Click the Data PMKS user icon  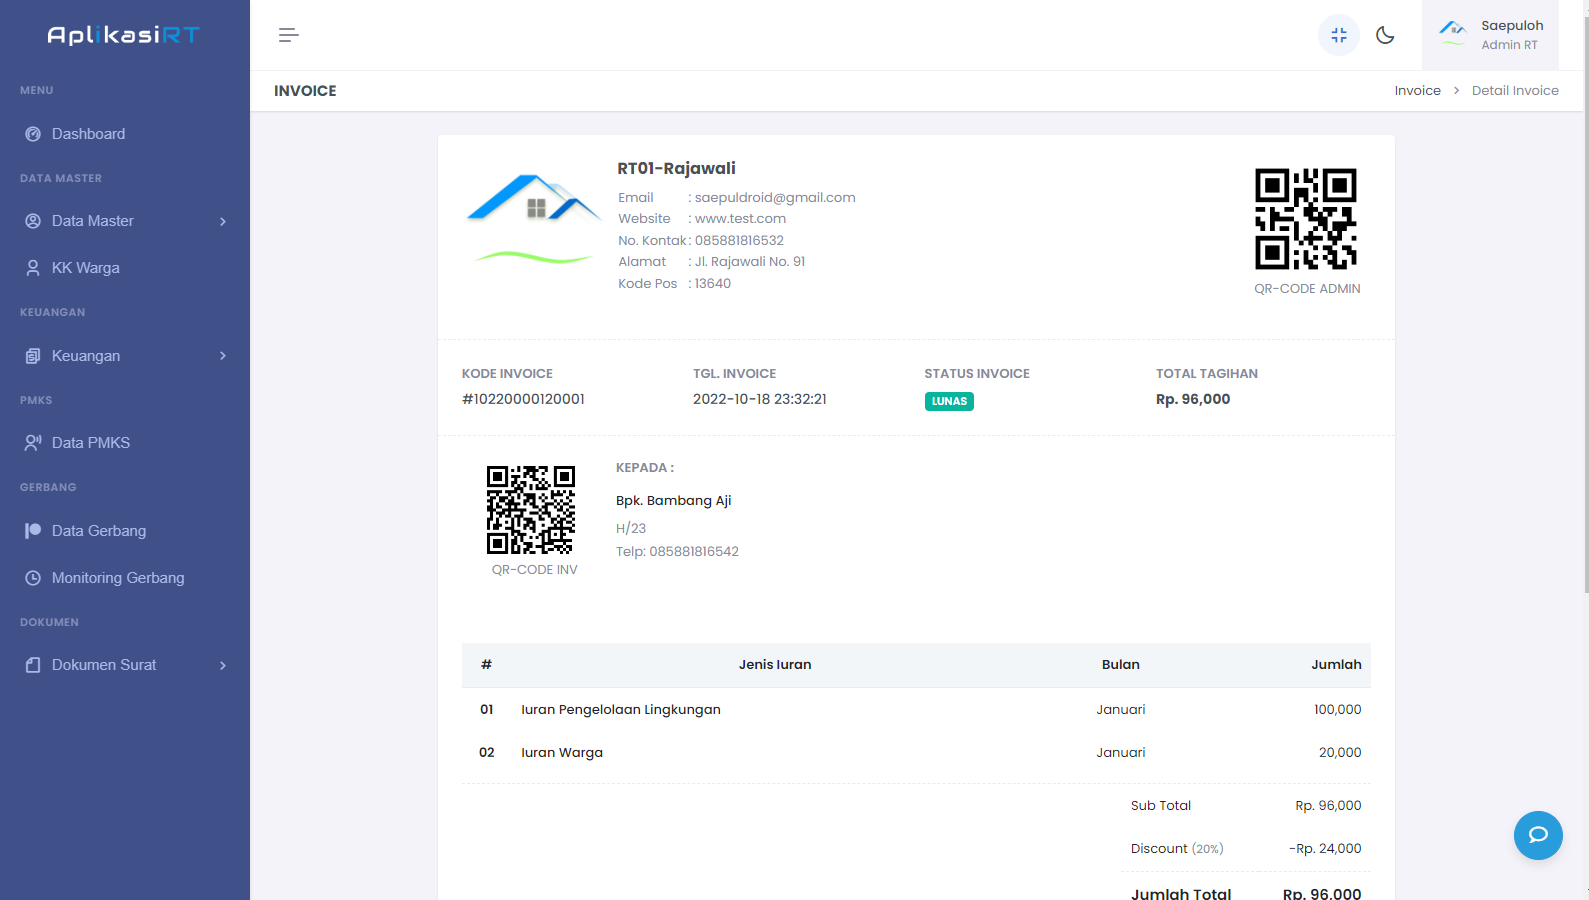33,443
